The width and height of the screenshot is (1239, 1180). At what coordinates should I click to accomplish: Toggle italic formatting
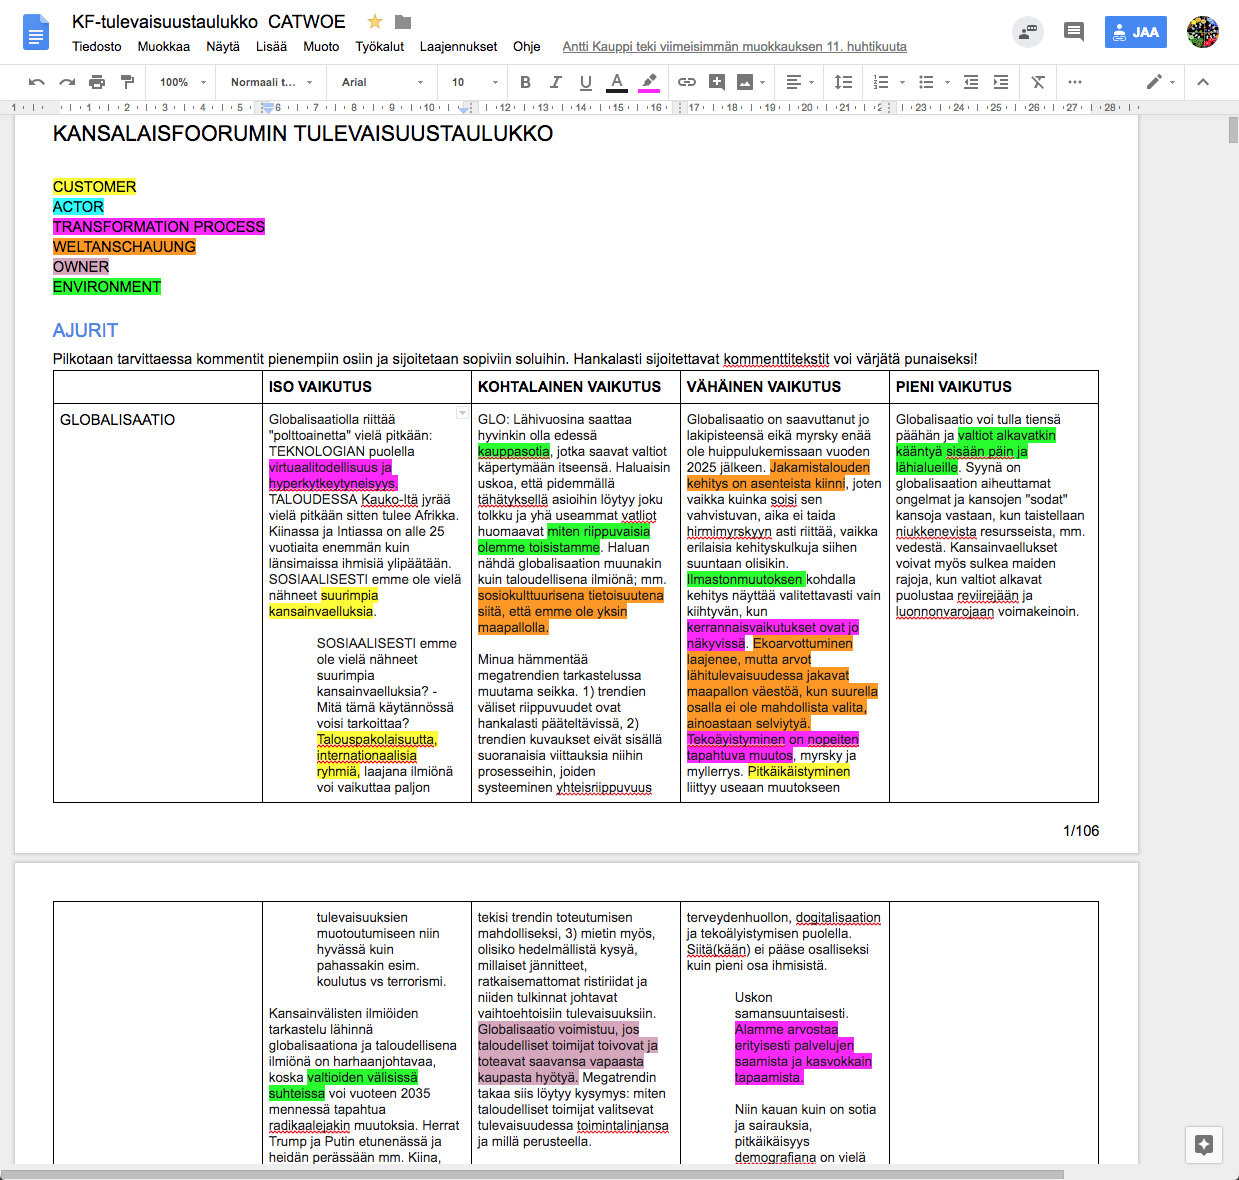[555, 82]
